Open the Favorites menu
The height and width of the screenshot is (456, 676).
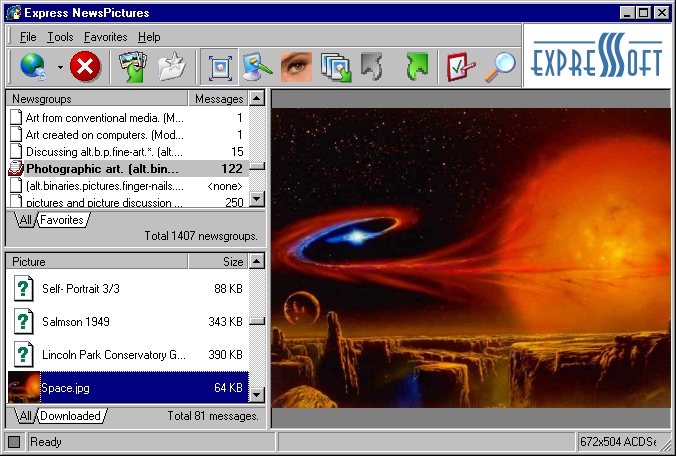click(x=105, y=37)
